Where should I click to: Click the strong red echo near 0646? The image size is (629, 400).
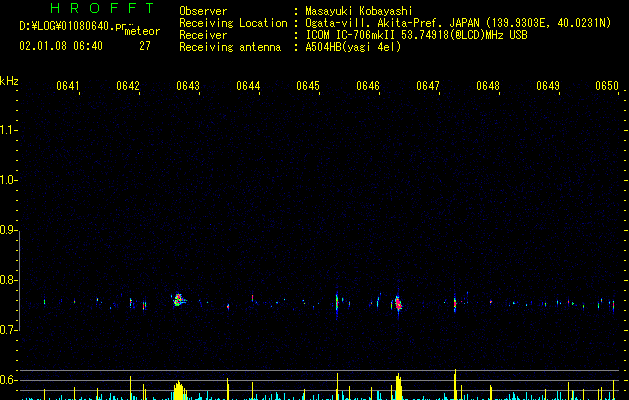pyautogui.click(x=398, y=304)
